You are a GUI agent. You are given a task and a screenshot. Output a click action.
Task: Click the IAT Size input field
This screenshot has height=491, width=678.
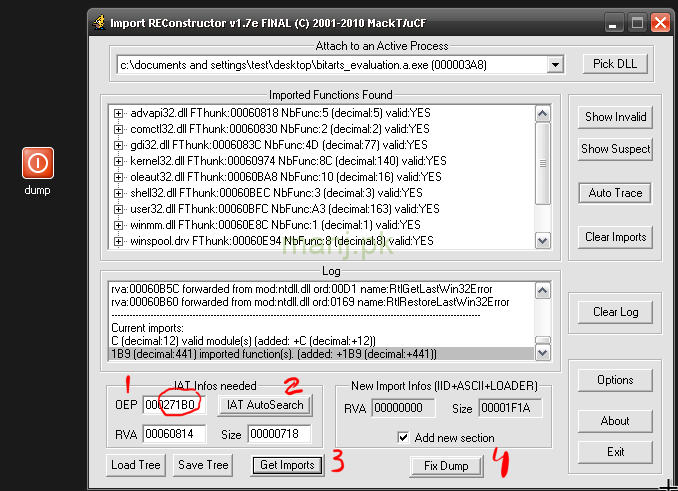(x=278, y=434)
